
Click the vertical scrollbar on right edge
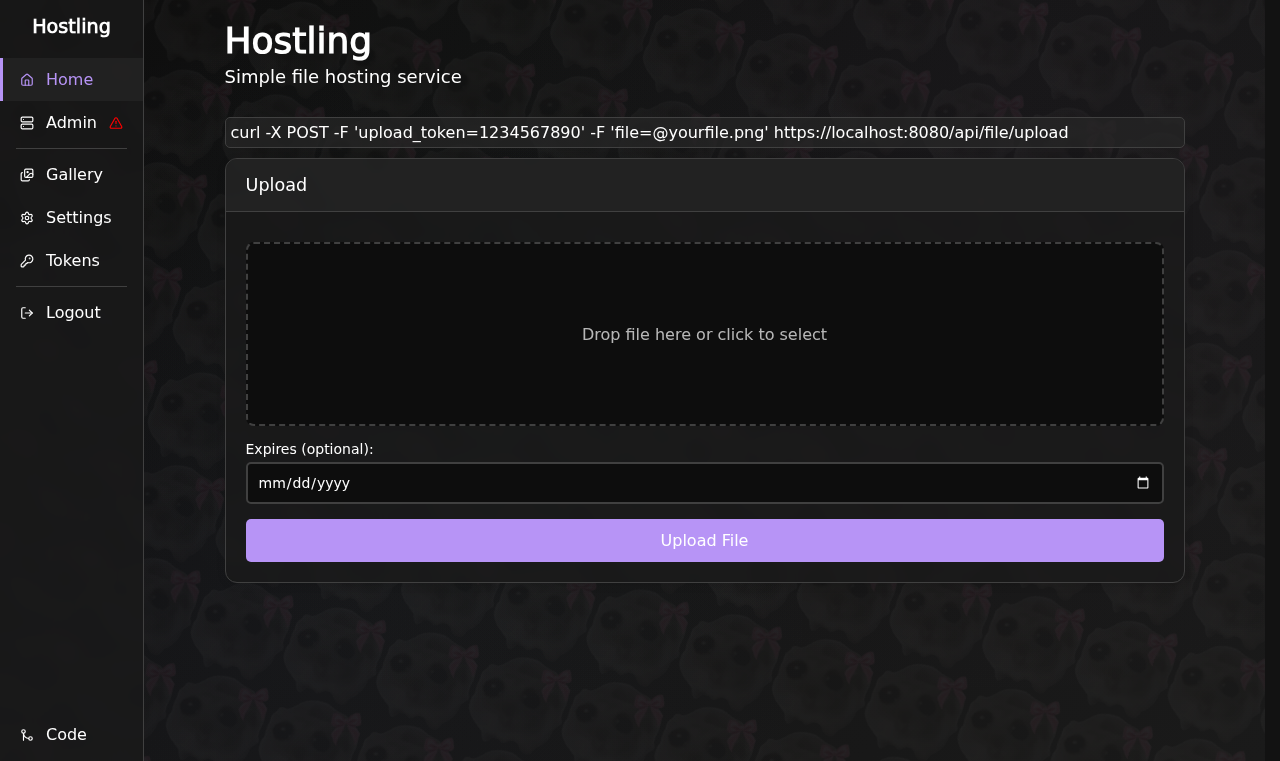point(1272,380)
